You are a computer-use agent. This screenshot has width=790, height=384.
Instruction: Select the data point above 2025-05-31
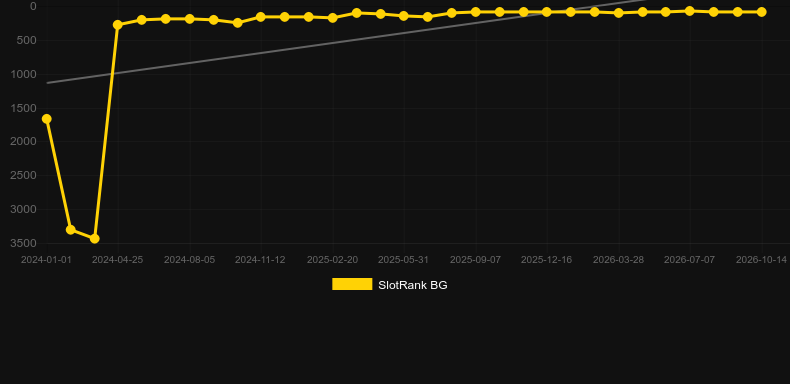(404, 16)
